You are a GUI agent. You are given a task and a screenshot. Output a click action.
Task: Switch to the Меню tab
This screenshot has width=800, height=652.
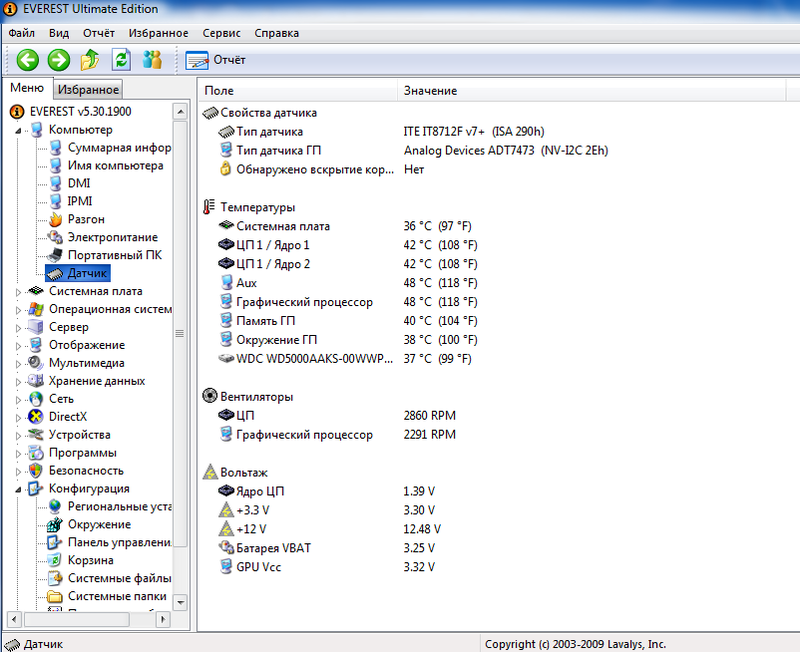tap(27, 88)
